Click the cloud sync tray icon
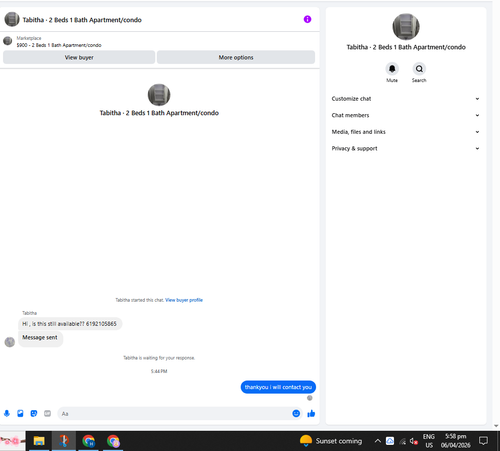This screenshot has height=451, width=500. (390, 441)
